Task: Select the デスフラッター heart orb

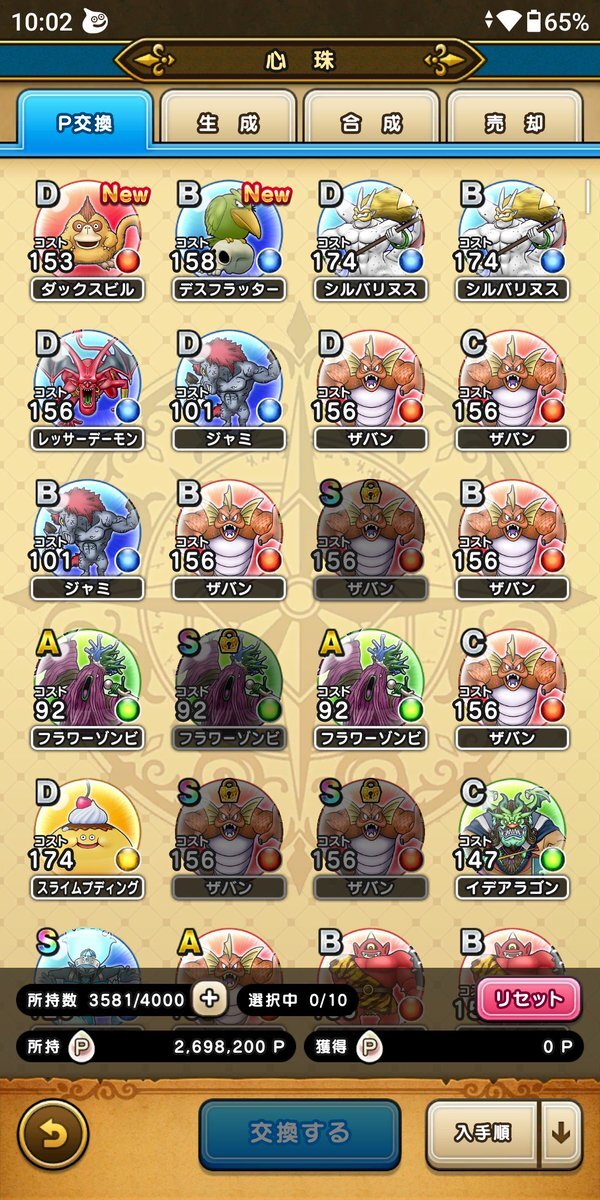Action: click(229, 241)
